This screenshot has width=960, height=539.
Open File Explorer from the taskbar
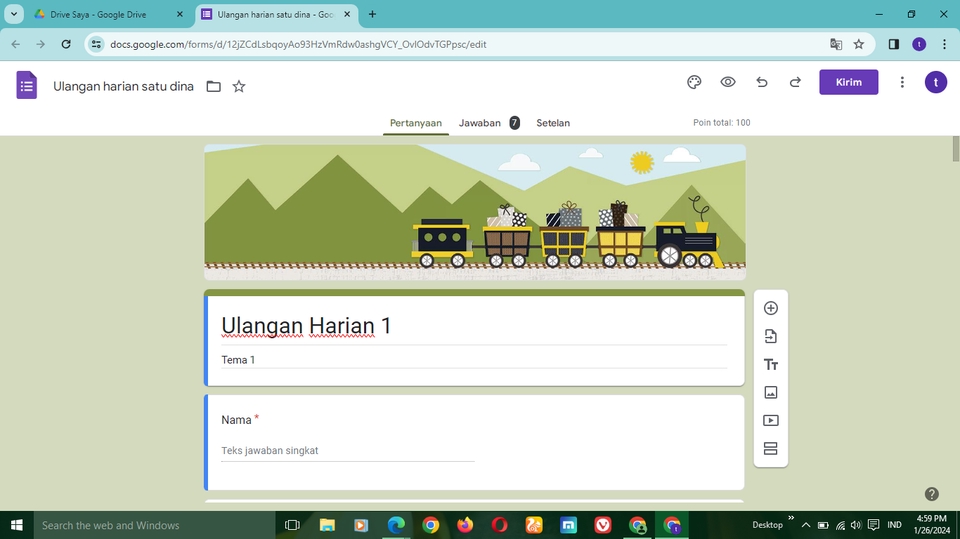[327, 525]
